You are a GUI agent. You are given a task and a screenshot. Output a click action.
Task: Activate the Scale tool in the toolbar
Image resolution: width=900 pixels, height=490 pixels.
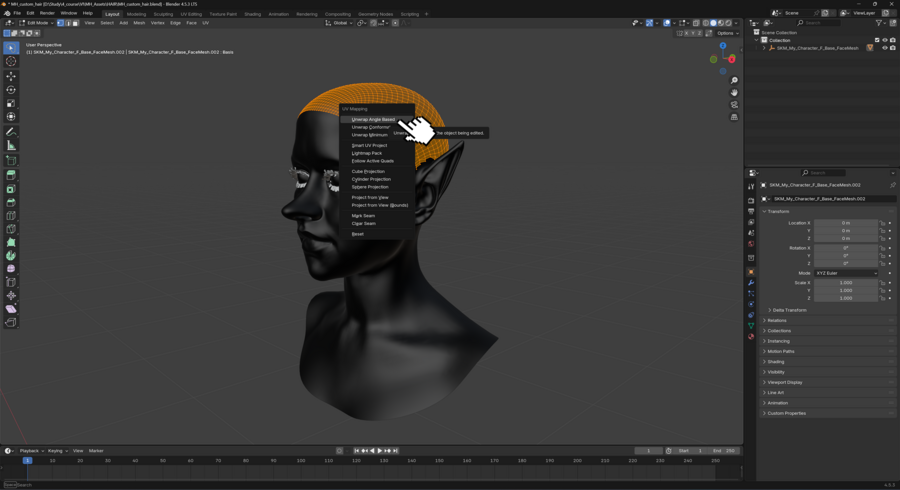(11, 103)
